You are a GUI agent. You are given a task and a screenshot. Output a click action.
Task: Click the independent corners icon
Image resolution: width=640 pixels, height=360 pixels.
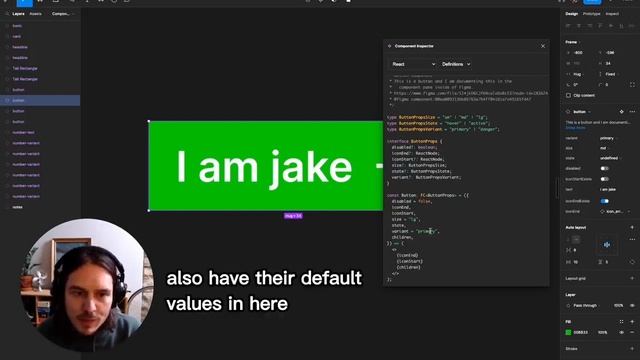632,84
